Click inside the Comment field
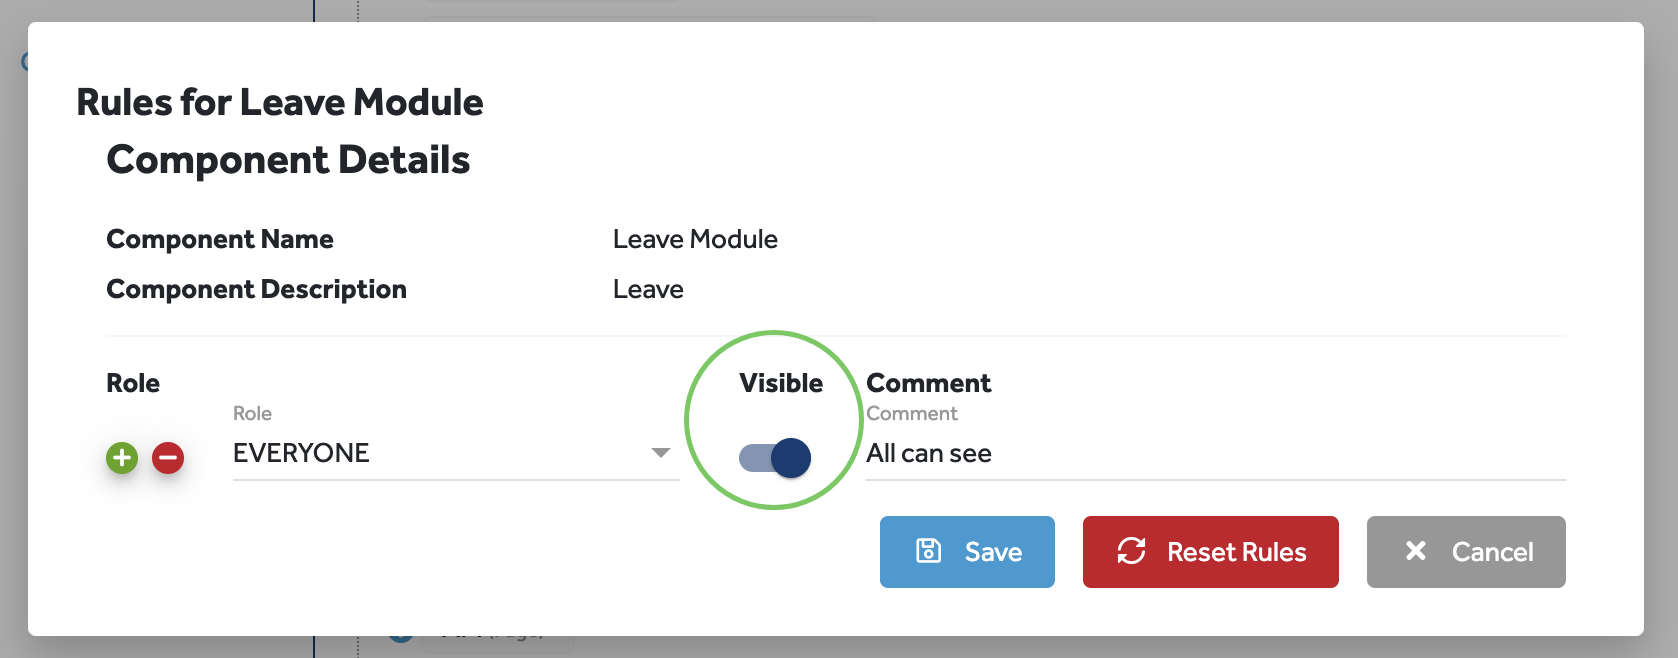The width and height of the screenshot is (1678, 658). click(x=1100, y=453)
